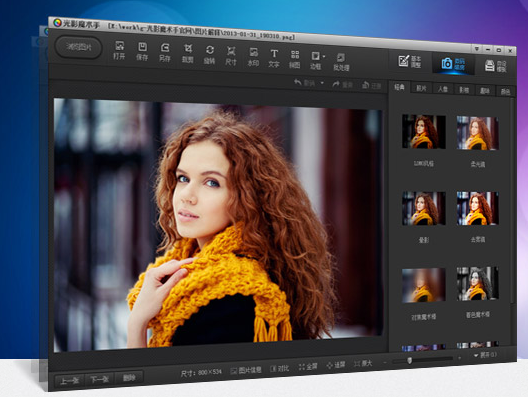Click the 删除 delete button

(x=129, y=377)
